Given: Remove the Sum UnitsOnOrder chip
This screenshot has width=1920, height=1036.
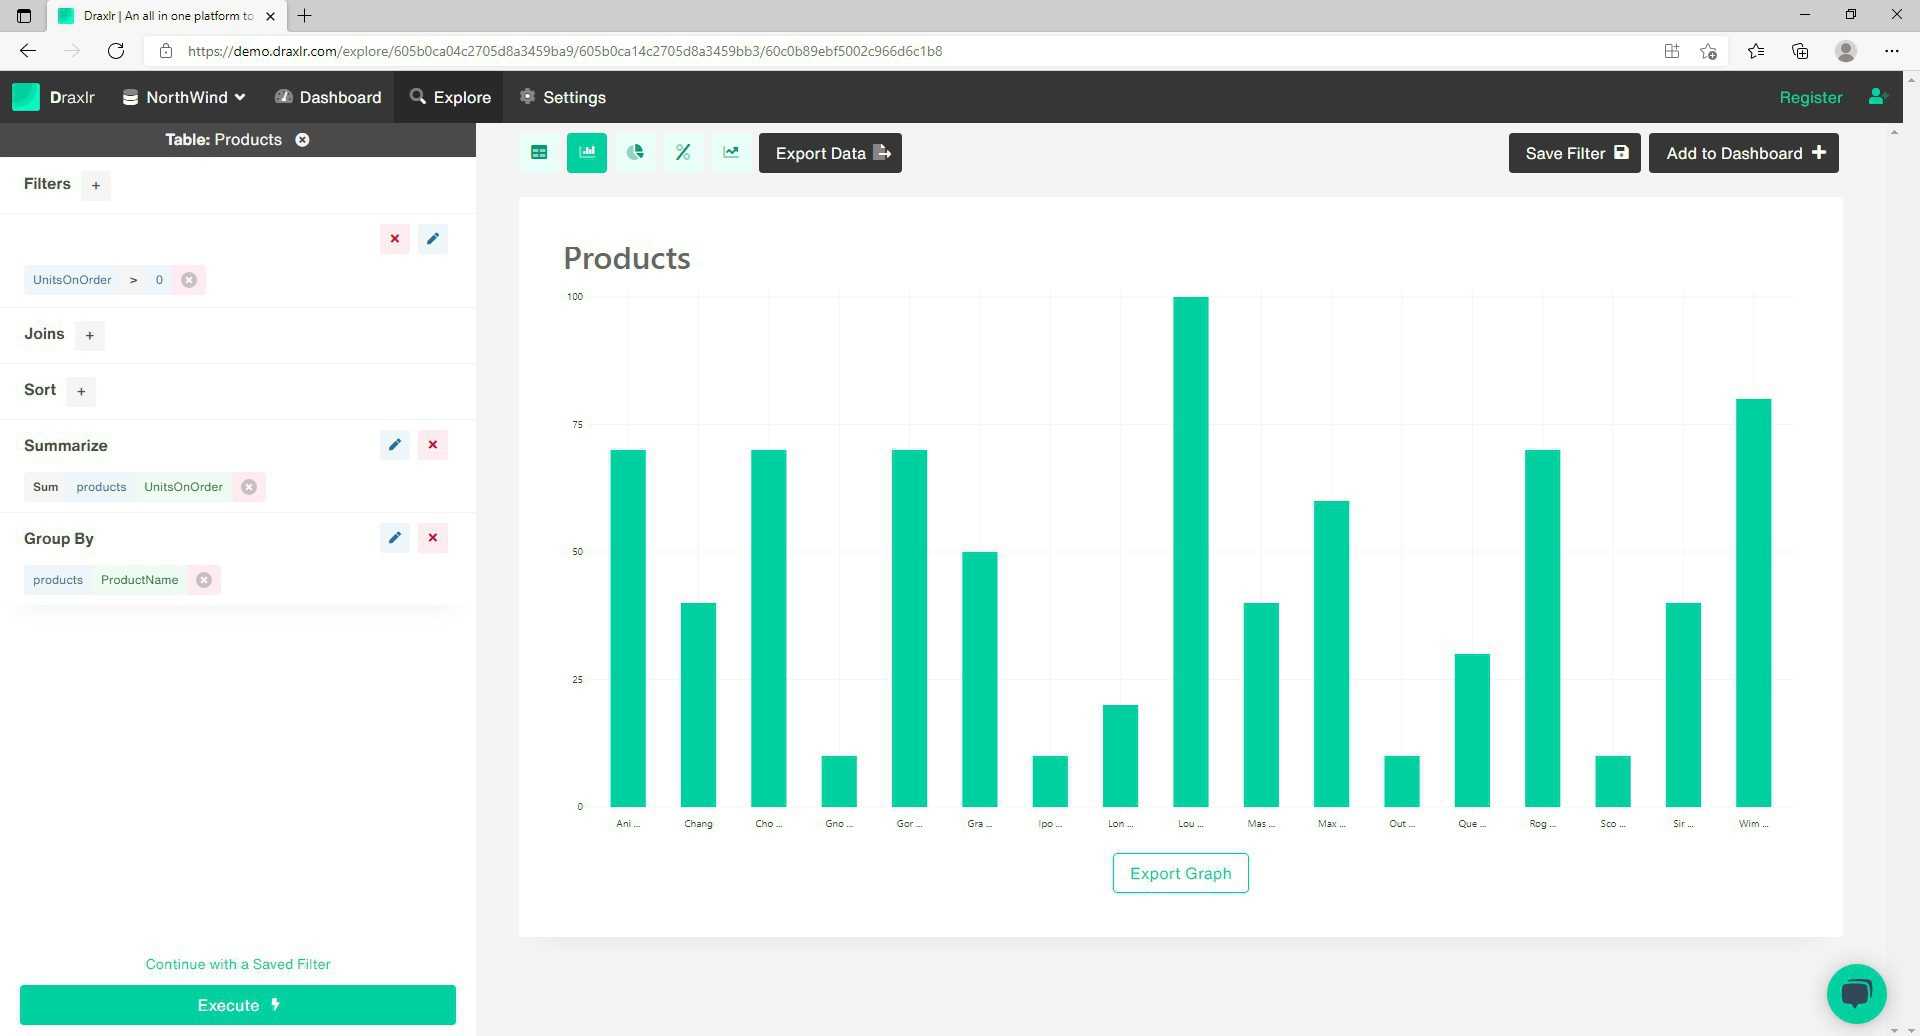Looking at the screenshot, I should 249,487.
